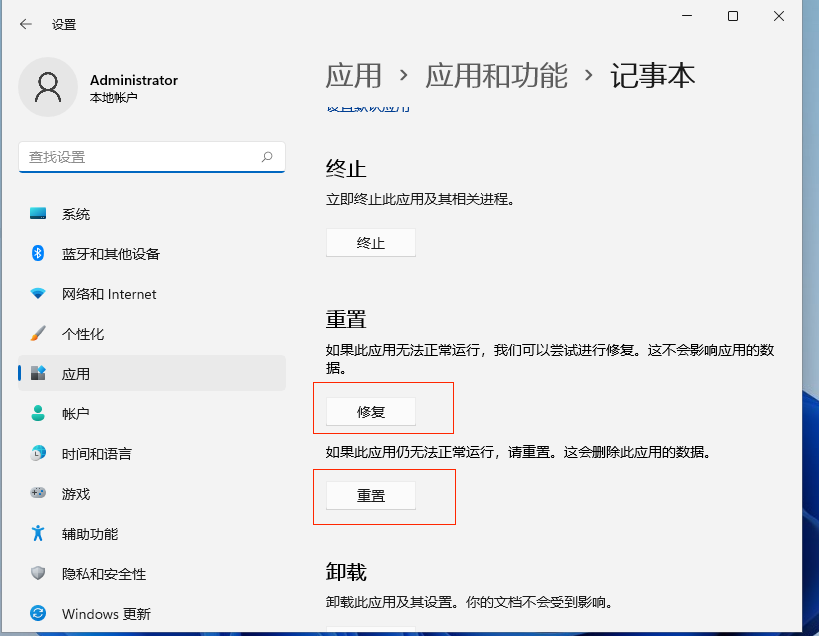Viewport: 819px width, 636px height.
Task: Click the Privacy shield icon
Action: pos(38,573)
